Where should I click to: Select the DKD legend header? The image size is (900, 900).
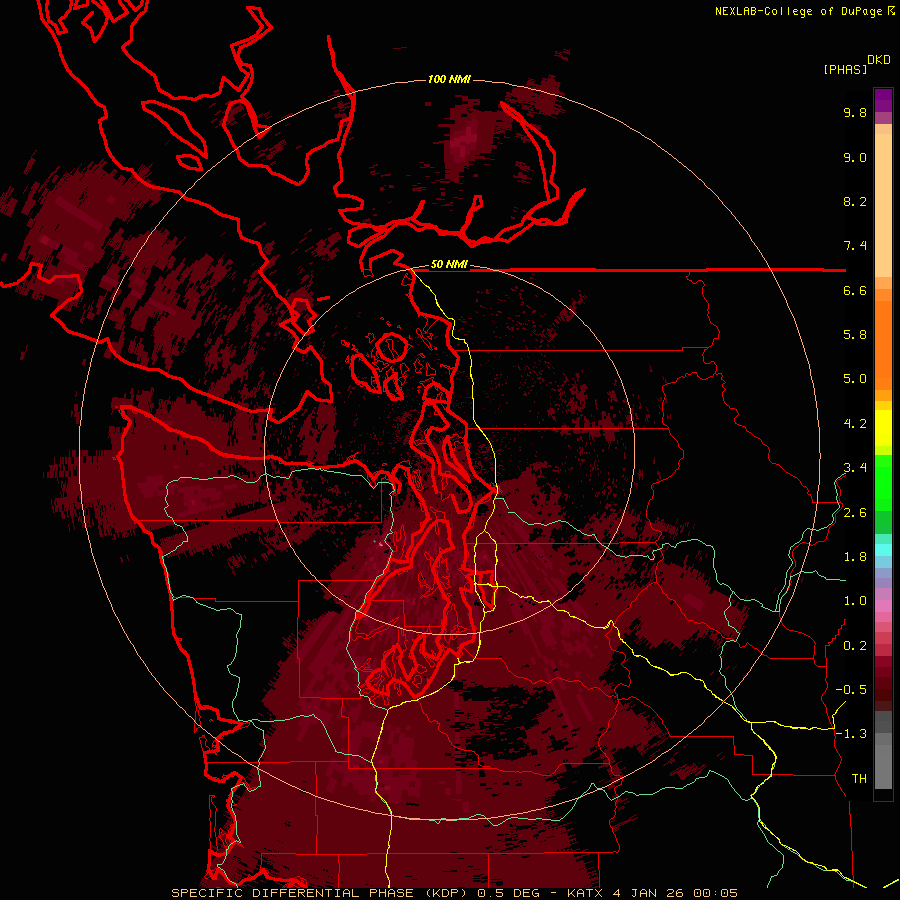pos(879,60)
